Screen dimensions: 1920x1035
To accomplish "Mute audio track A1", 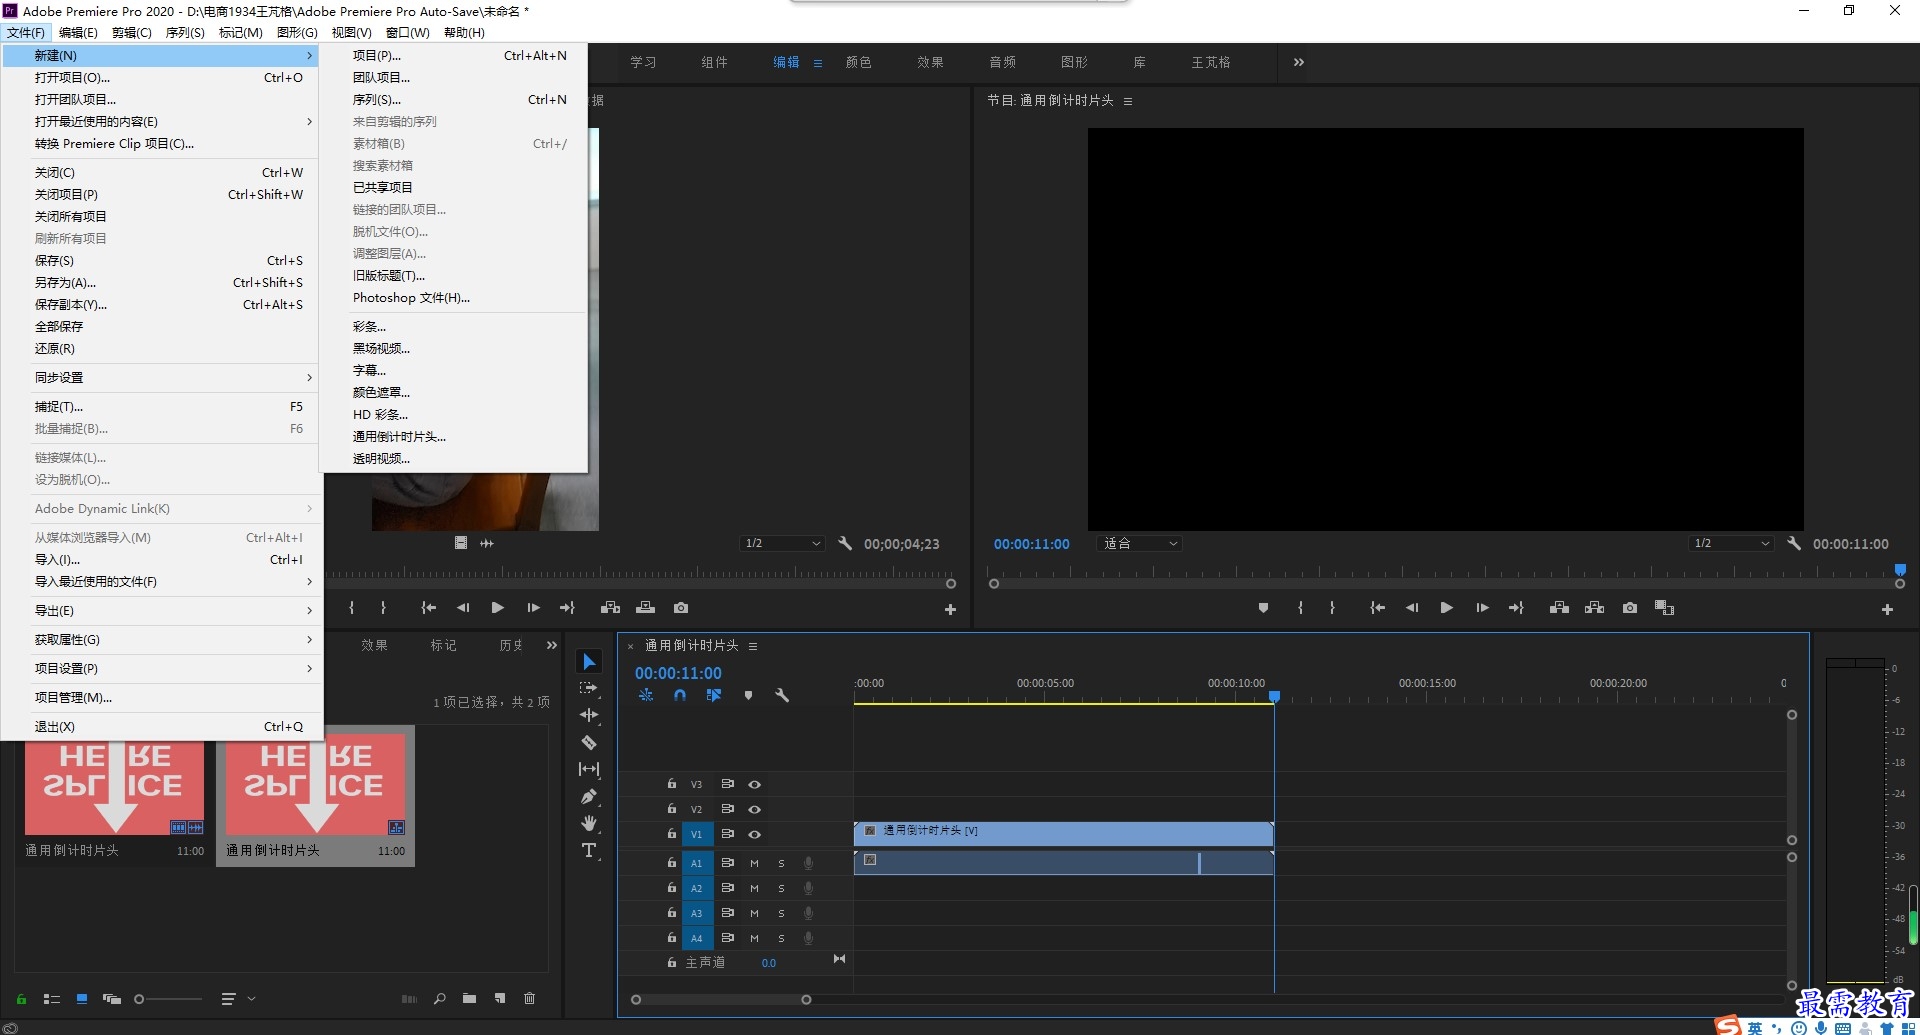I will pos(754,863).
